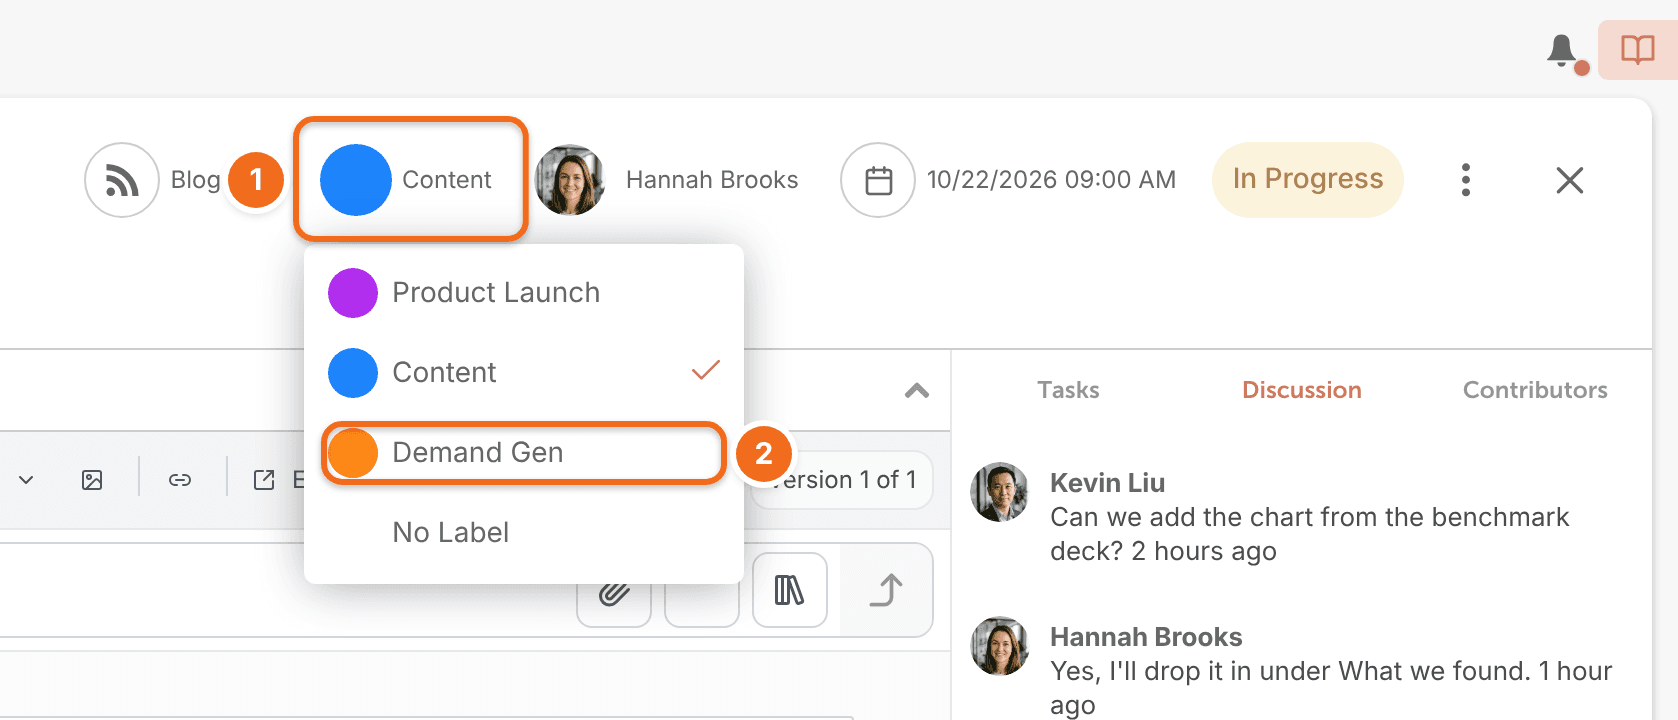
Task: Open the library books icon
Action: click(790, 590)
